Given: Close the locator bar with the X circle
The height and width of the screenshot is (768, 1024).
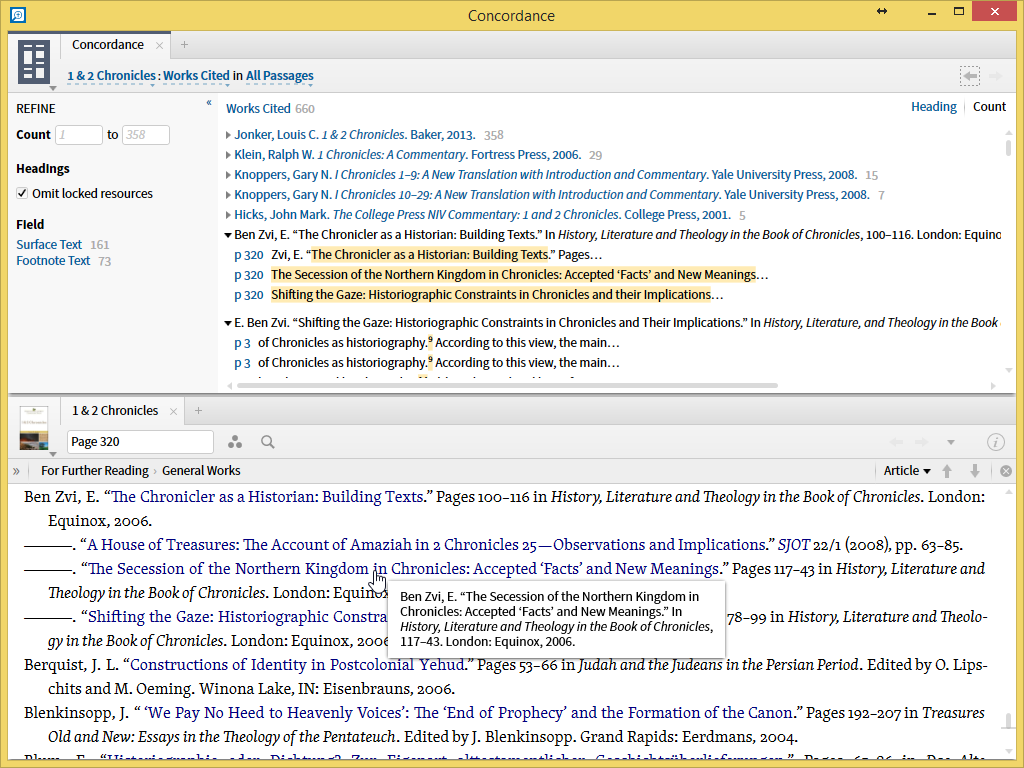Looking at the screenshot, I should (x=1005, y=471).
